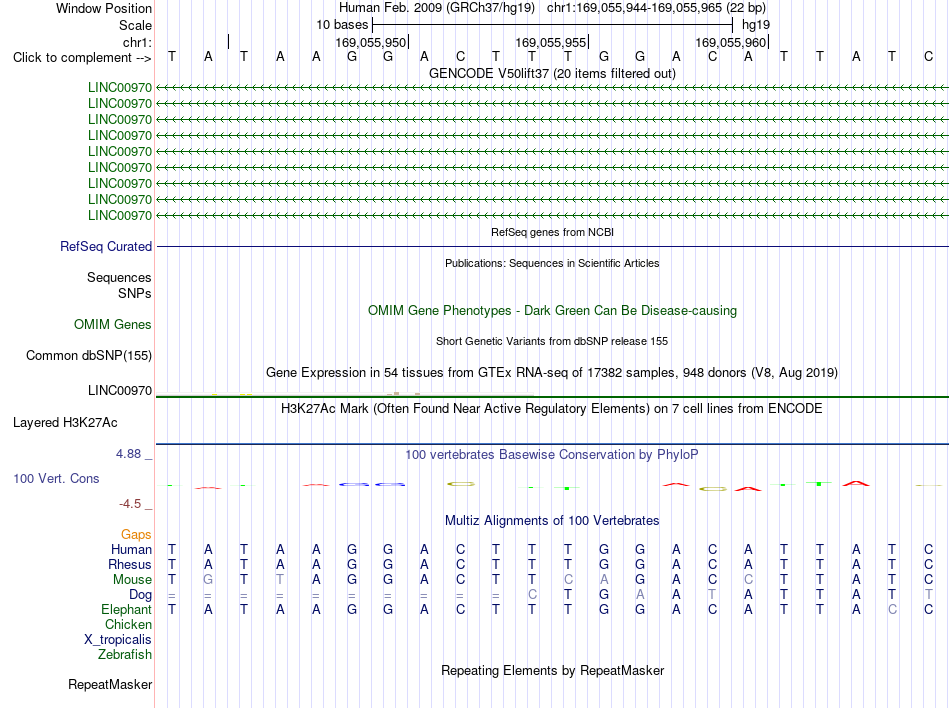
Task: Select the Dog species row label
Action: 140,595
